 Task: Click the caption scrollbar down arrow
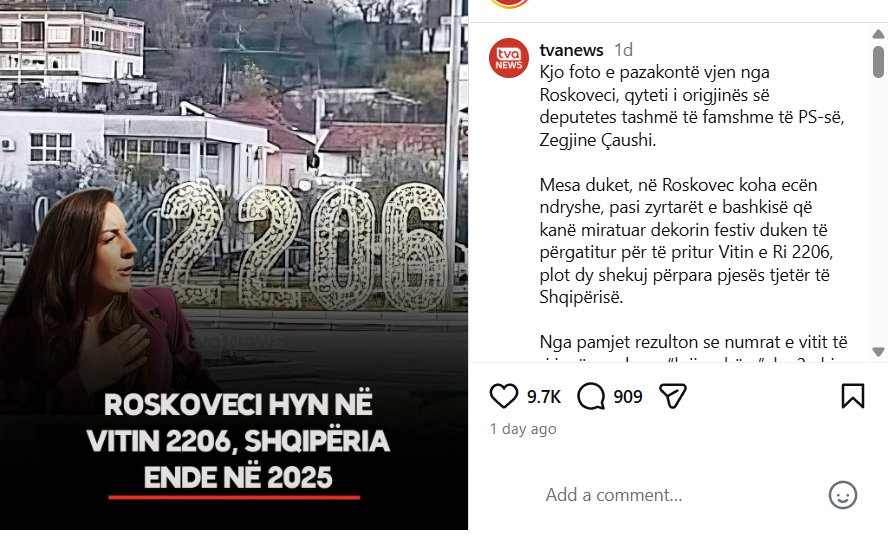[878, 352]
